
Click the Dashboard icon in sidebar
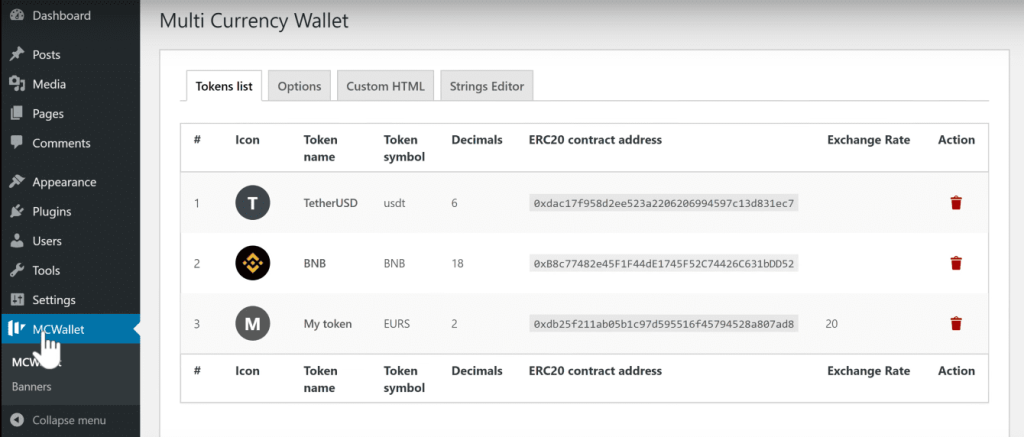[x=18, y=16]
